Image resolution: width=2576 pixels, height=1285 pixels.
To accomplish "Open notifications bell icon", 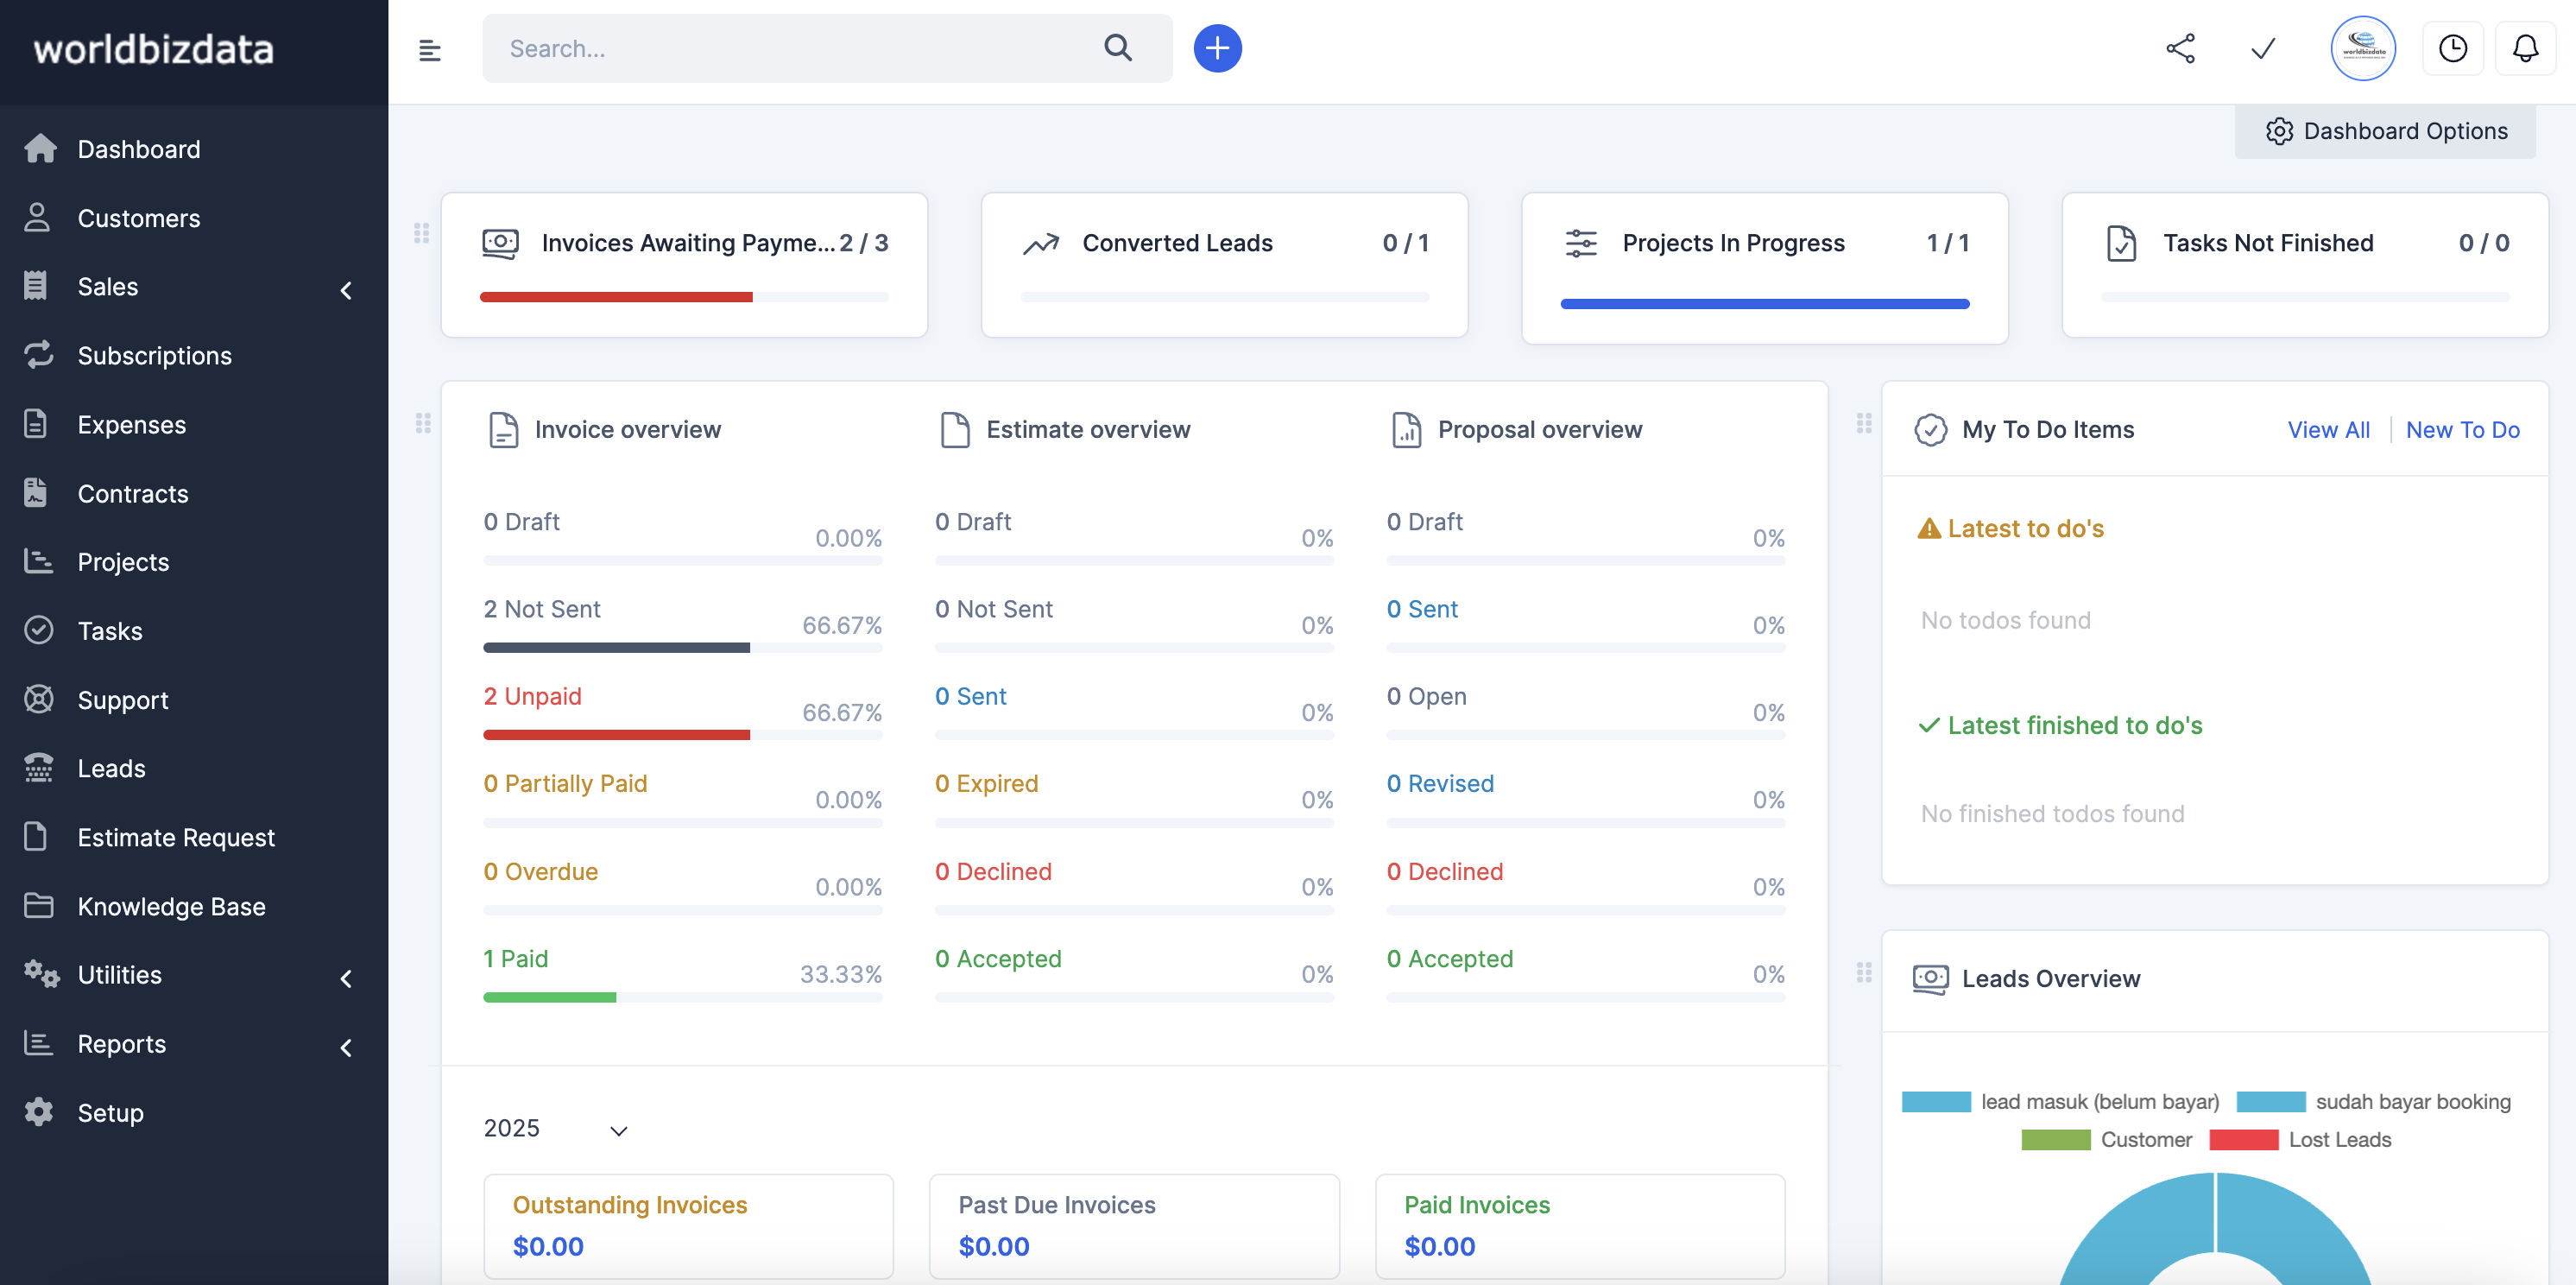I will [x=2525, y=48].
